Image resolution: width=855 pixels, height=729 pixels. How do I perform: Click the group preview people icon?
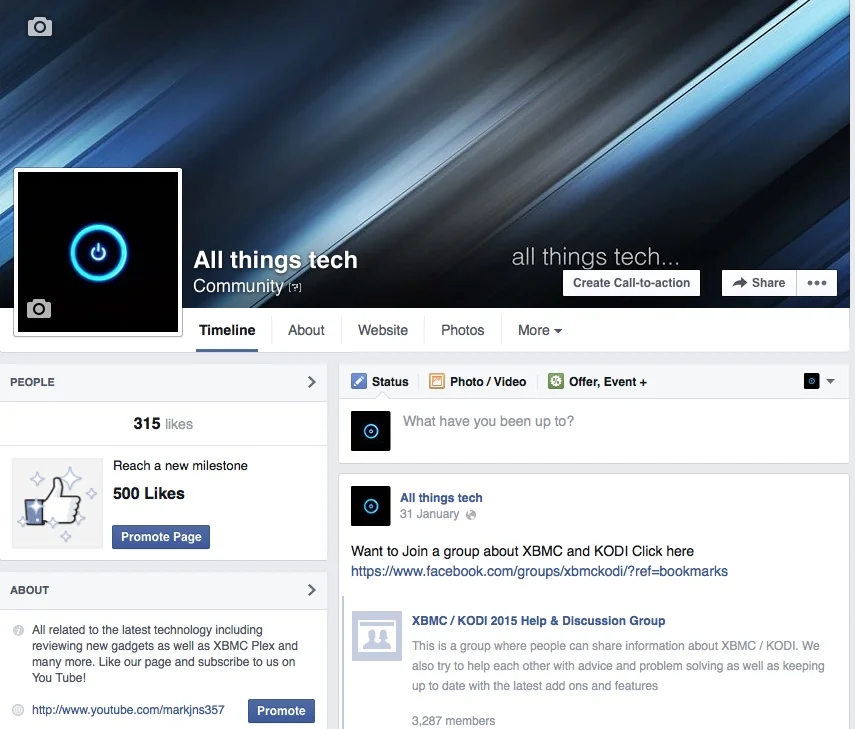click(x=377, y=636)
